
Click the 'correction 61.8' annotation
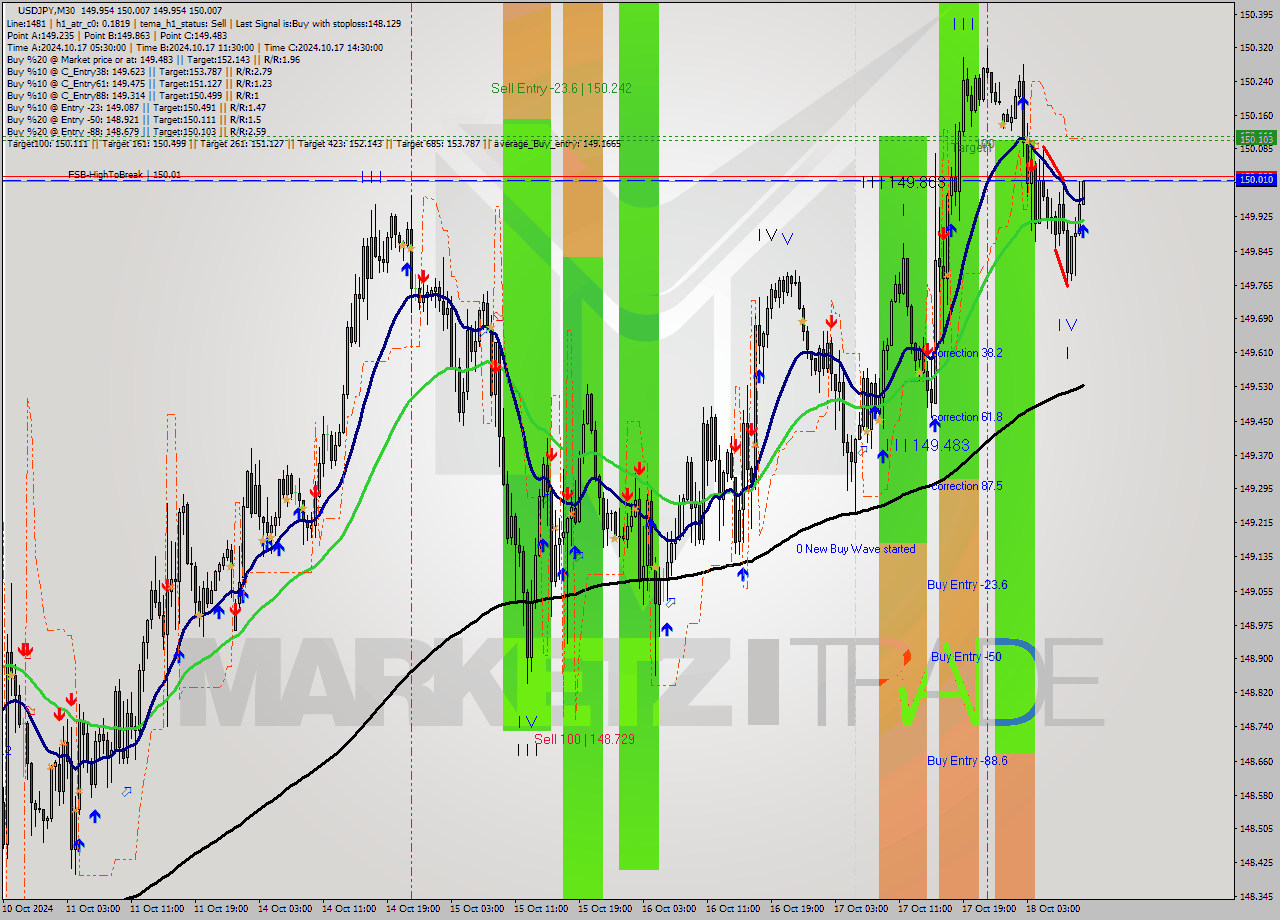pyautogui.click(x=966, y=417)
